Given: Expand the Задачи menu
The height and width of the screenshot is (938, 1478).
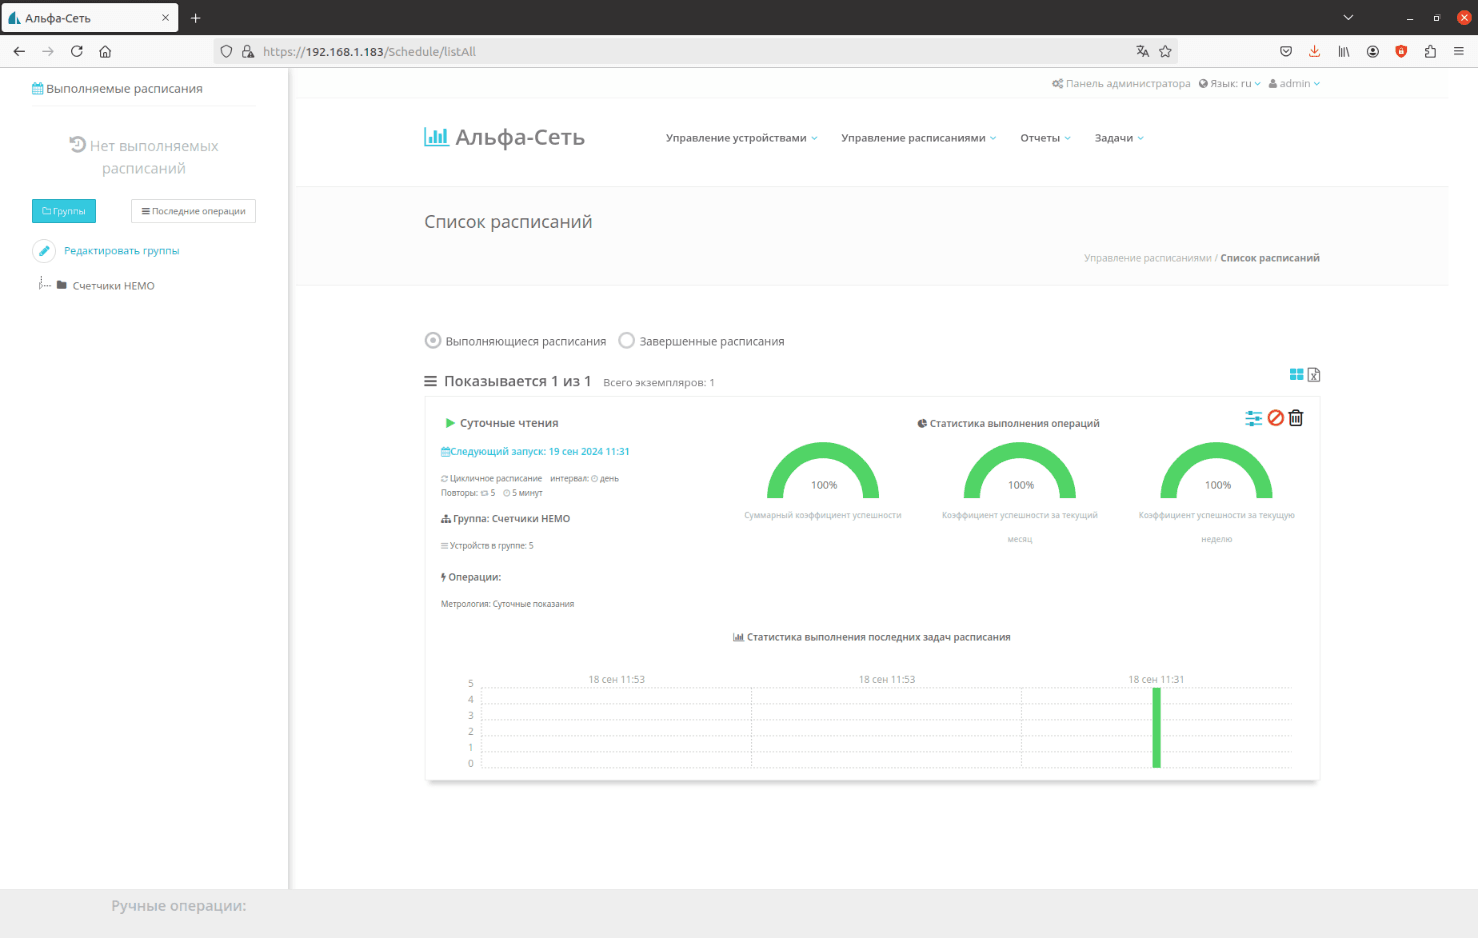Looking at the screenshot, I should (x=1119, y=138).
